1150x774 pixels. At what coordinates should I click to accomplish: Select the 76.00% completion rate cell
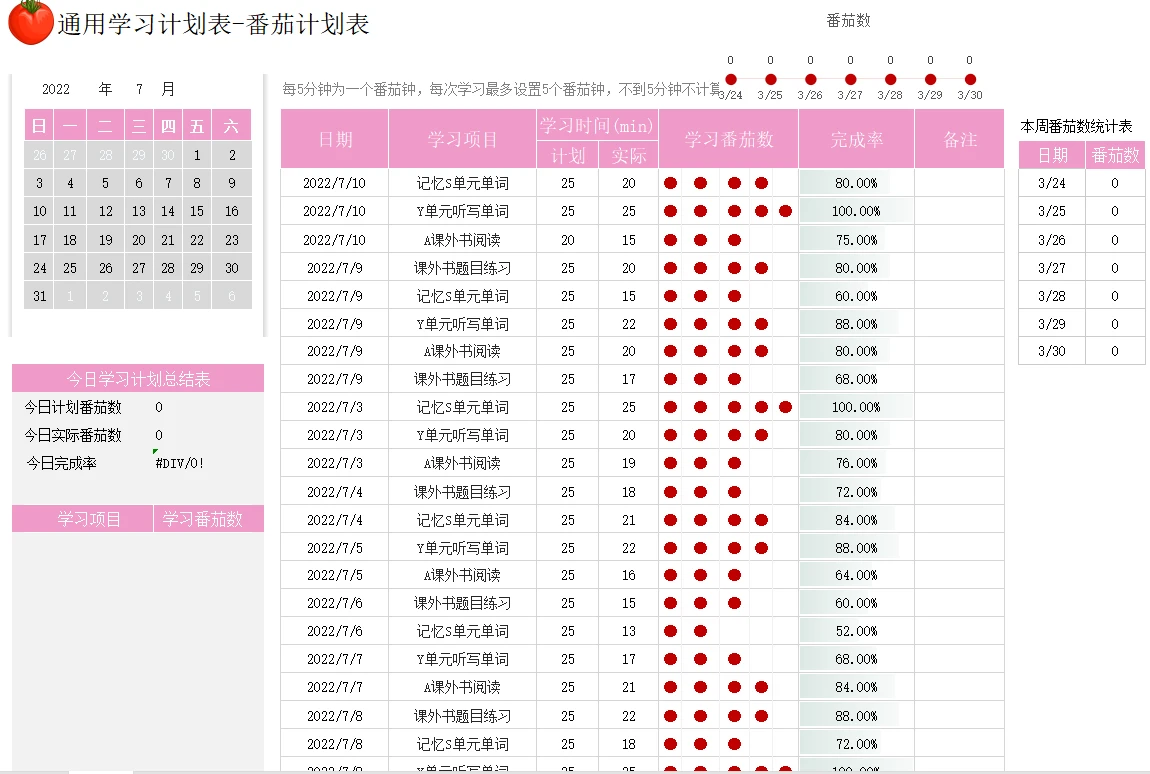[x=857, y=464]
